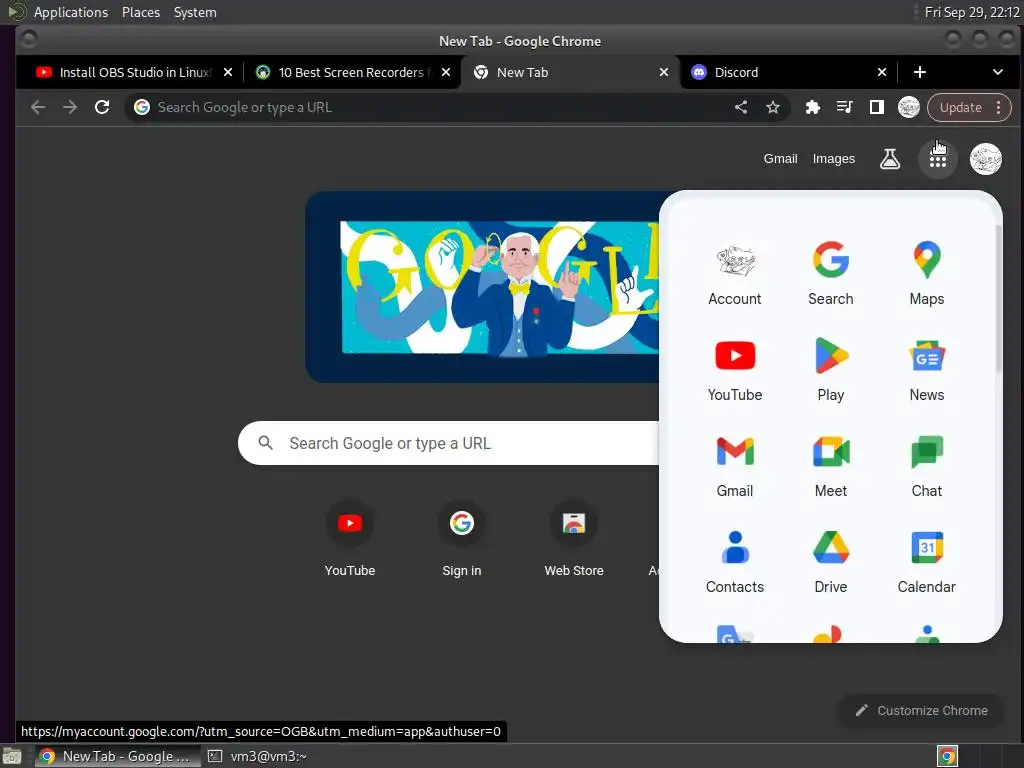Go forward to the next page

click(x=70, y=107)
